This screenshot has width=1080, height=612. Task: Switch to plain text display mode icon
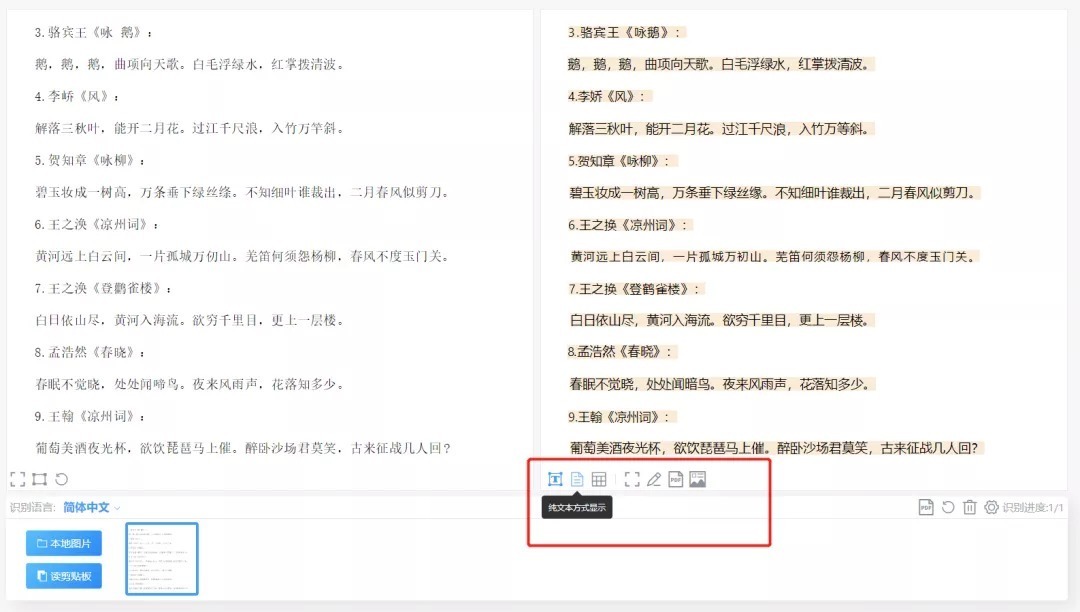coord(577,479)
